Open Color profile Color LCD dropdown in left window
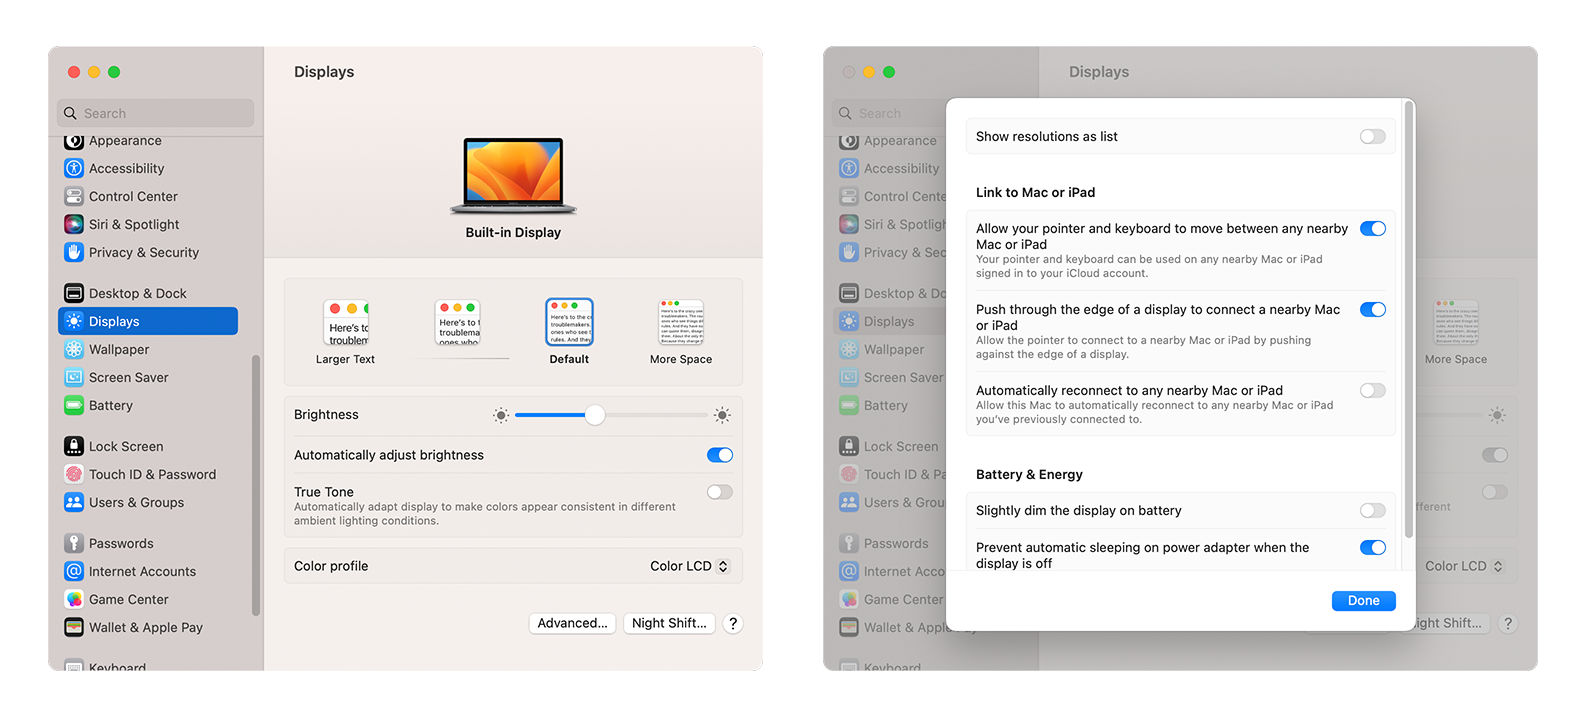 point(690,566)
